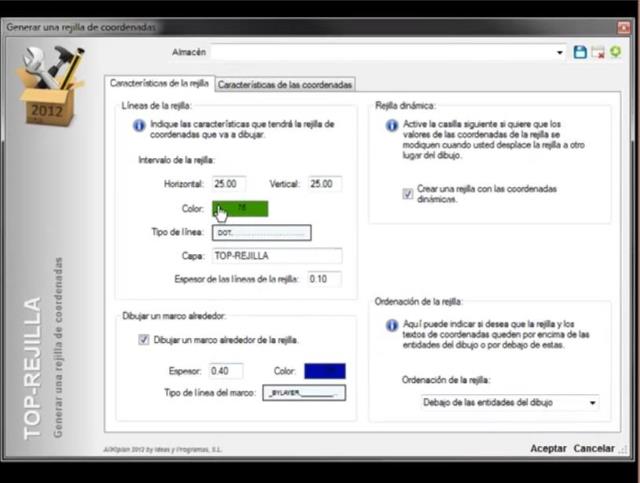Screen dimensions: 640x483
Task: Pick the blue frame color swatch
Action: pos(325,371)
